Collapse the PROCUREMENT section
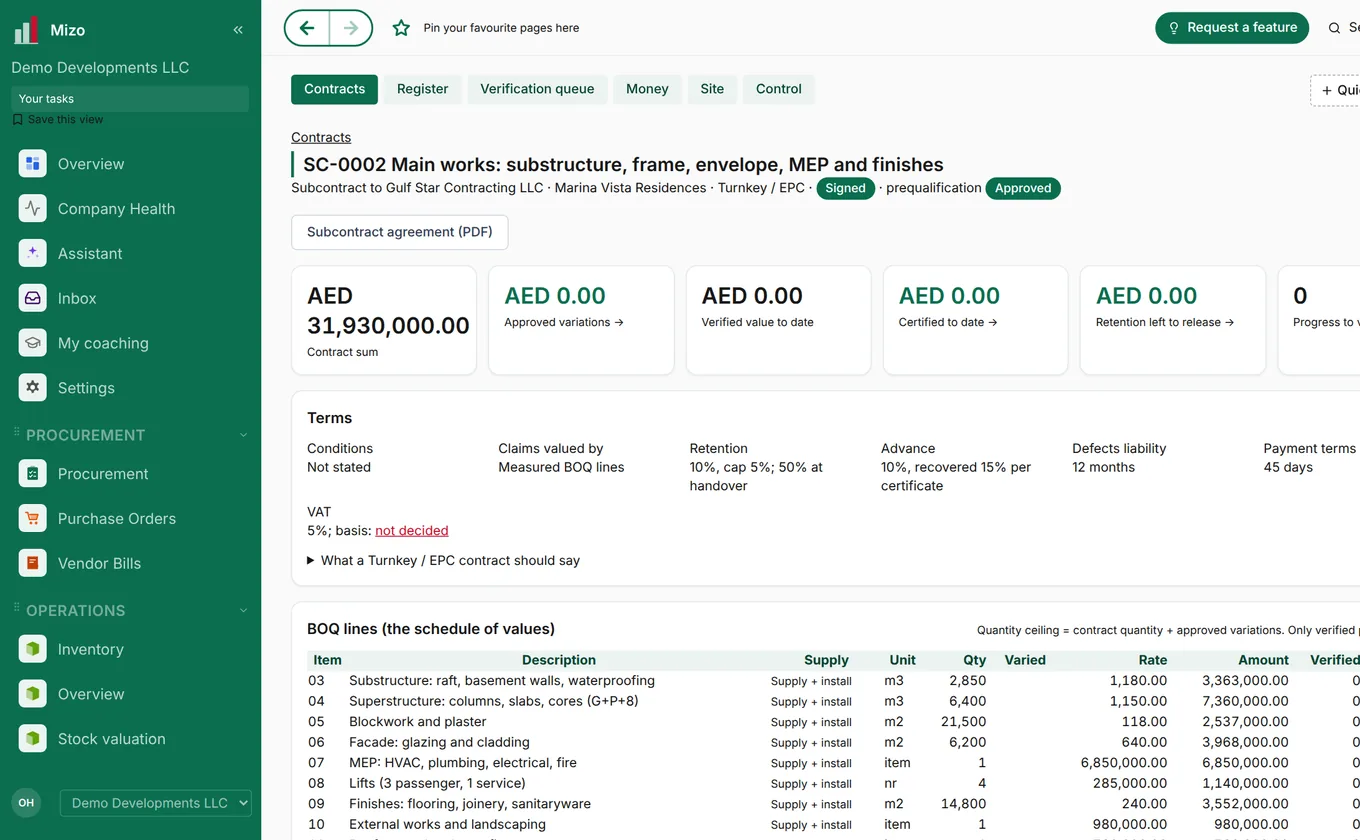 click(x=243, y=435)
